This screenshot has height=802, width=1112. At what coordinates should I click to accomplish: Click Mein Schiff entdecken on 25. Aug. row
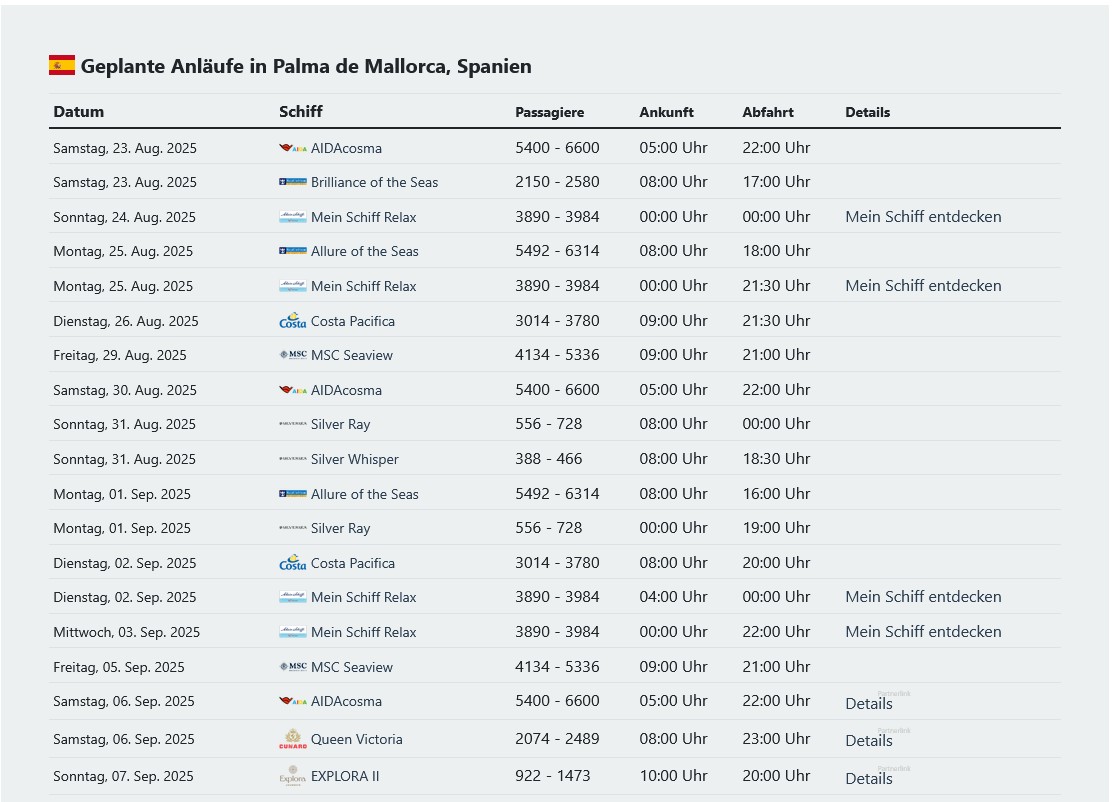tap(923, 286)
